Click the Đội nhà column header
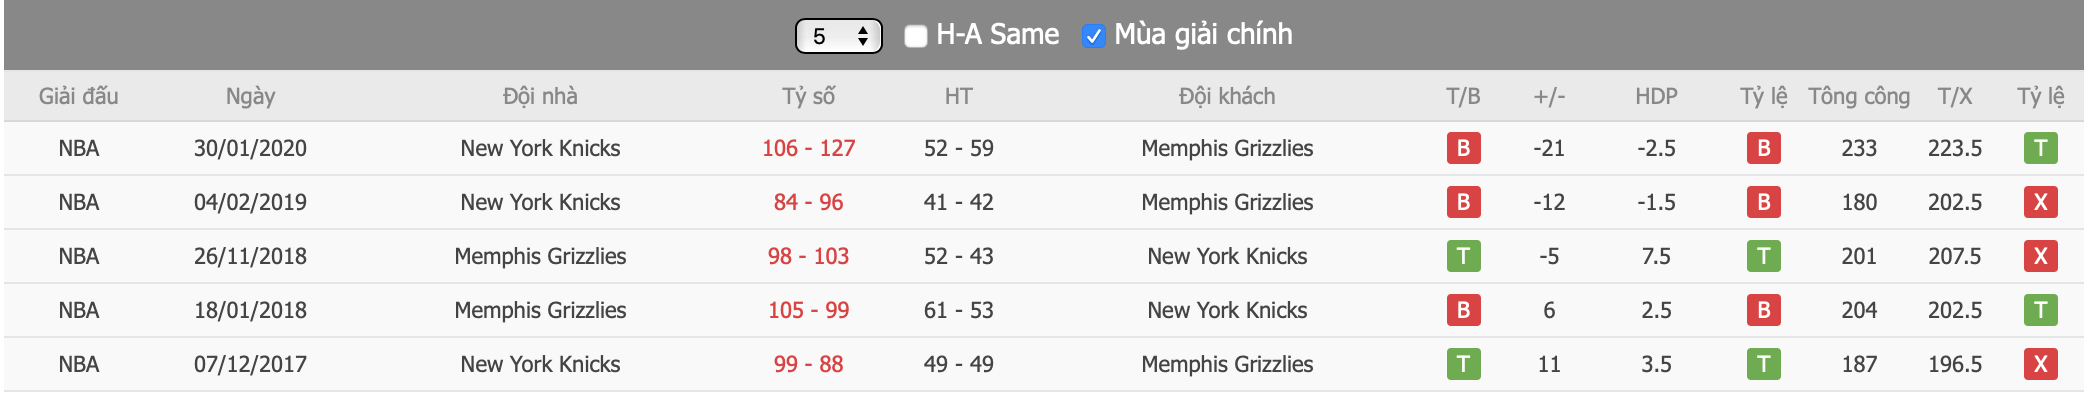This screenshot has height=404, width=2092. pos(540,96)
